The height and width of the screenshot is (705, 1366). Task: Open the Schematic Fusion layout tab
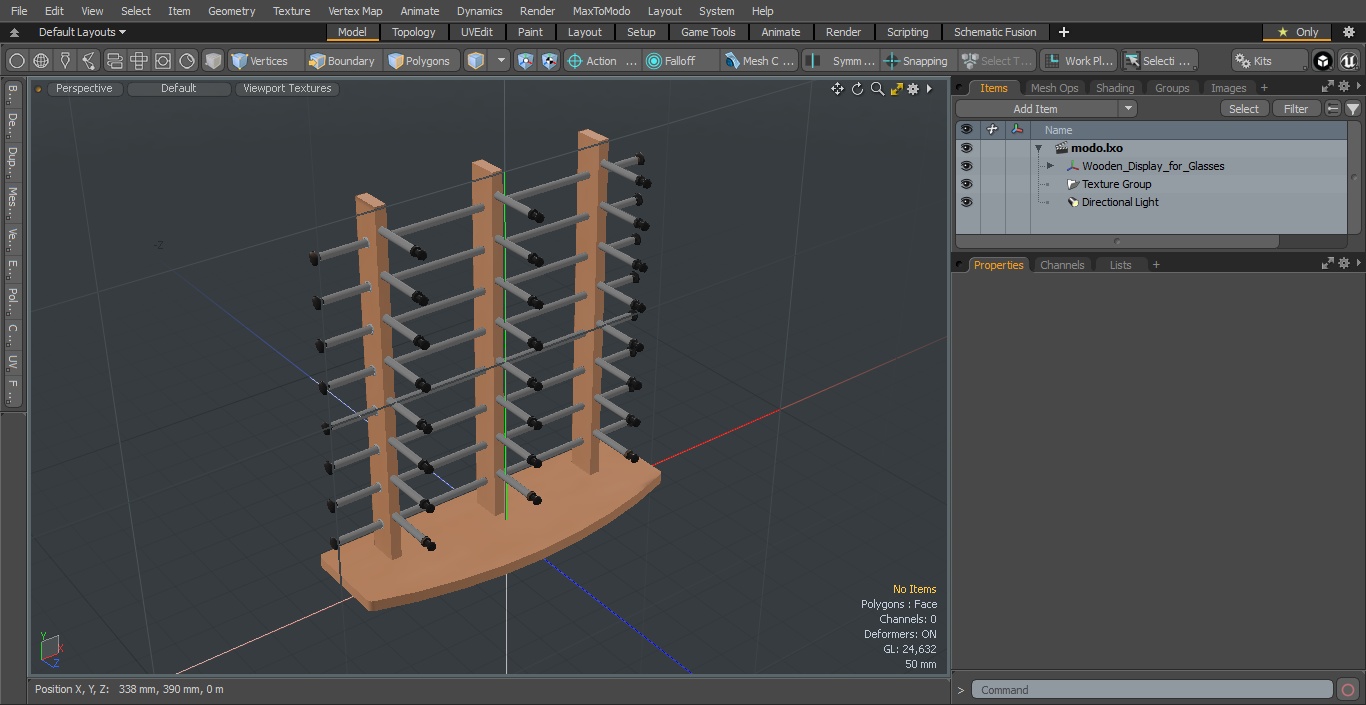[995, 32]
